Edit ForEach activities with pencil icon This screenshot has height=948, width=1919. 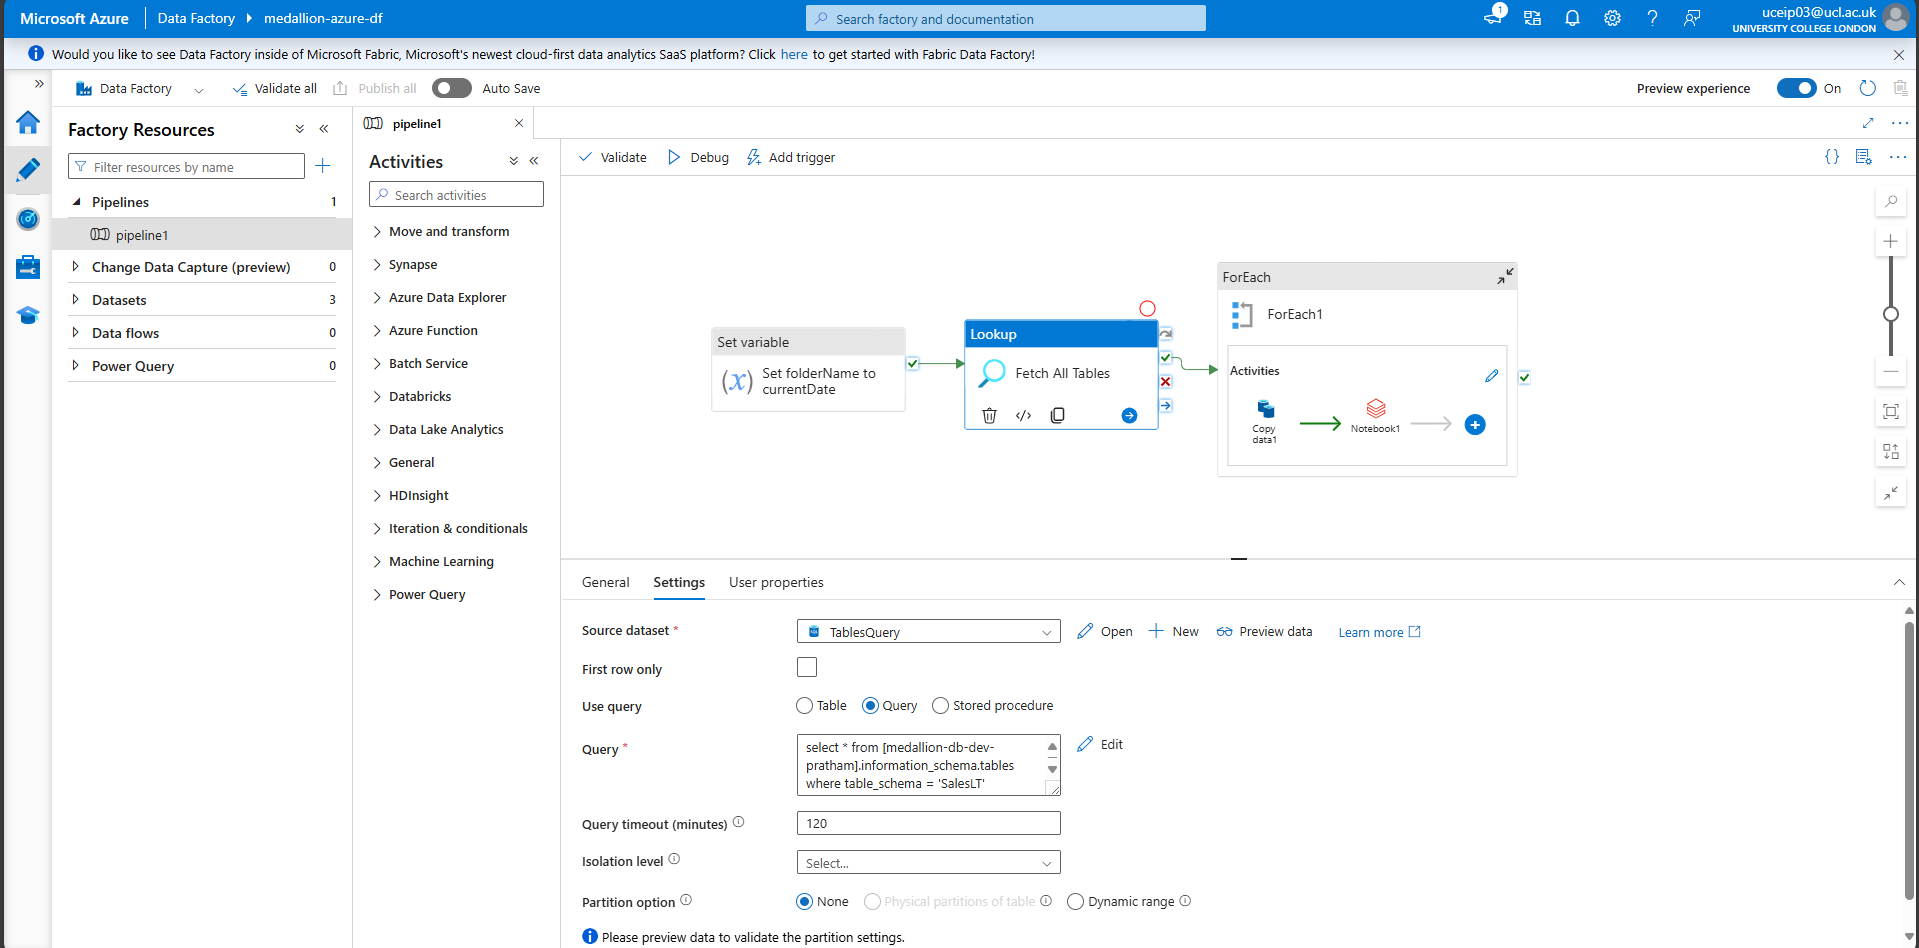(1491, 376)
